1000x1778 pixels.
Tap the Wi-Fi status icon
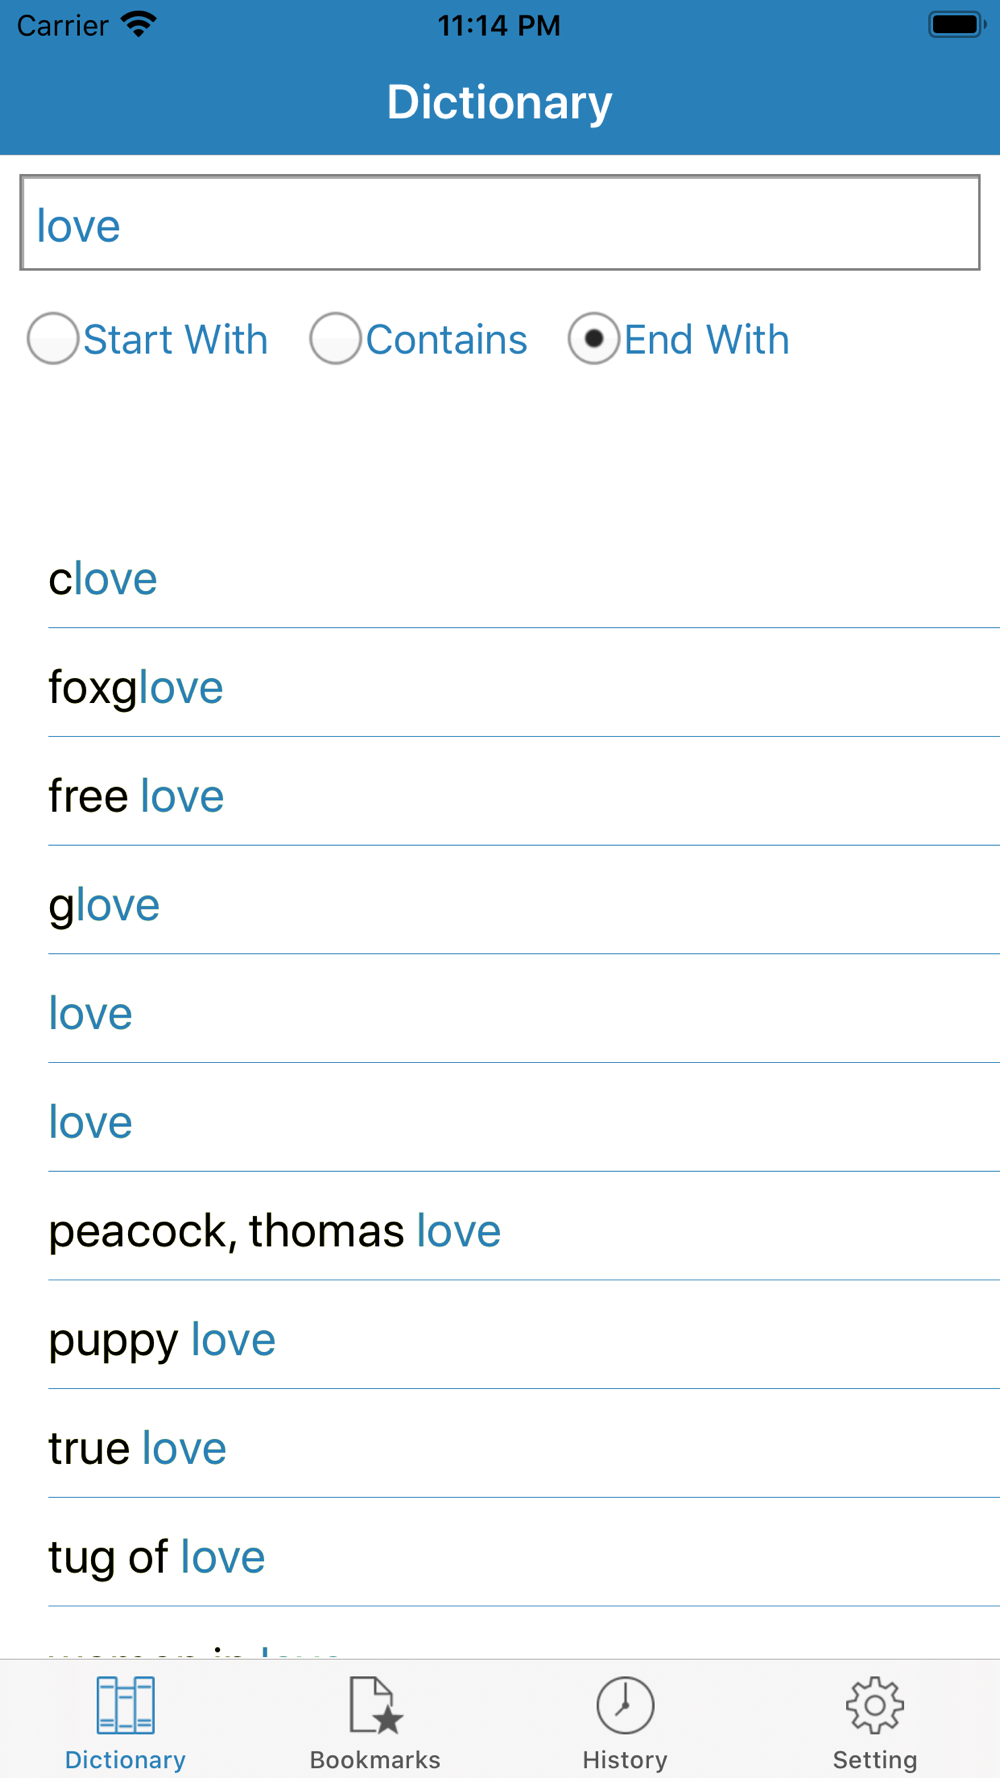[139, 24]
